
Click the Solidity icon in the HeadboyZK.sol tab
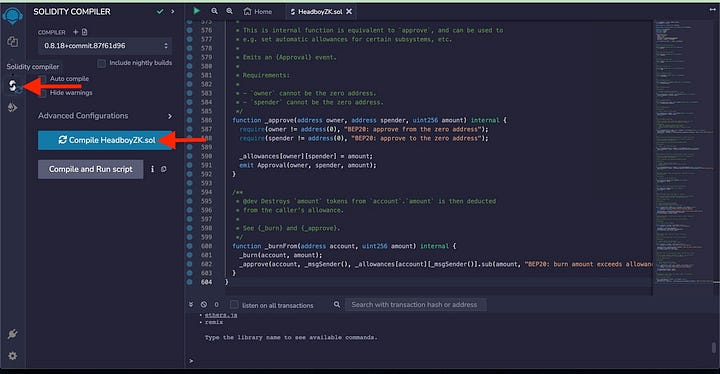point(292,11)
